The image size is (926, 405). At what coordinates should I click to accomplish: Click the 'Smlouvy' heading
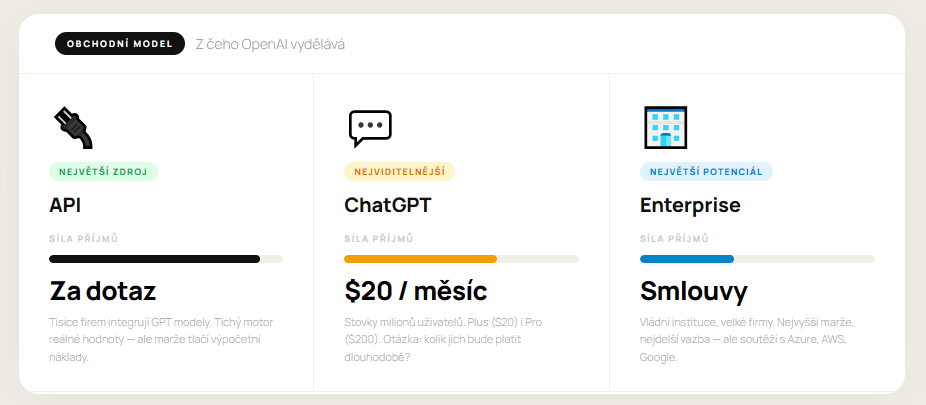(693, 291)
